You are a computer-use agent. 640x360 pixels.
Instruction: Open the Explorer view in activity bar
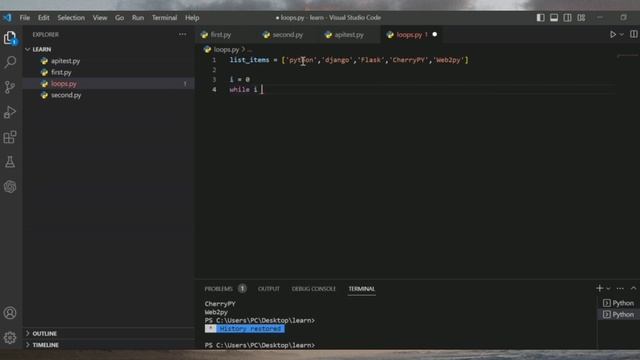pyautogui.click(x=10, y=38)
